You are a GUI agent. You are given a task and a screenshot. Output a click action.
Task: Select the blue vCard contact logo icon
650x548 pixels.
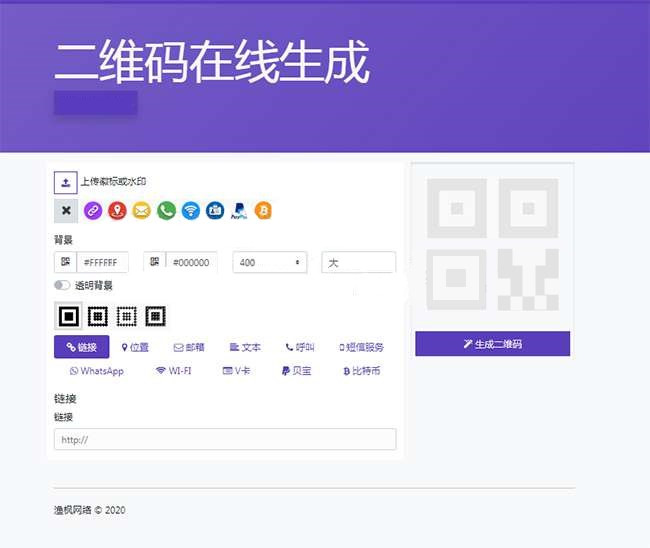[x=215, y=211]
